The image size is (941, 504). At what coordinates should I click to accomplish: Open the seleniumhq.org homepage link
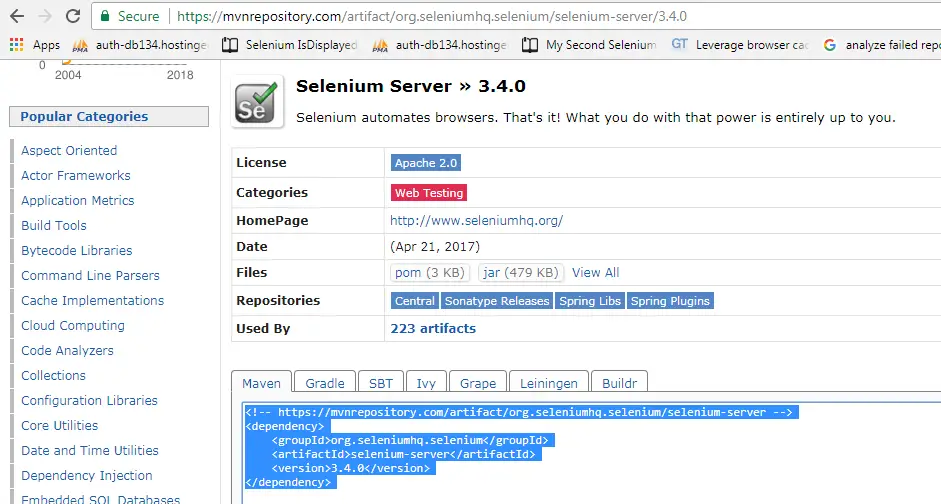coord(477,220)
